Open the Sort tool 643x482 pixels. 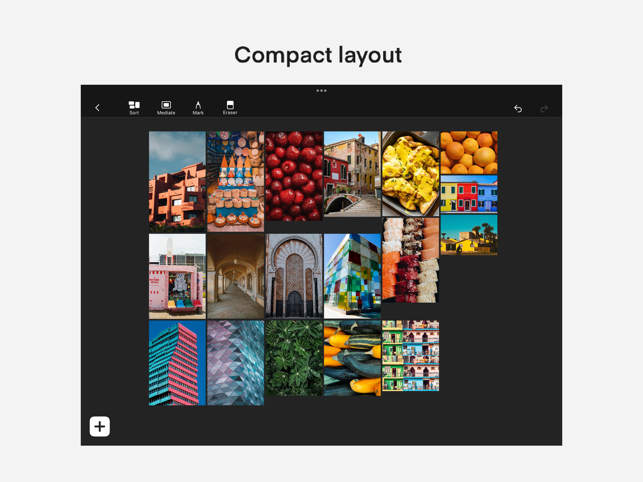134,108
